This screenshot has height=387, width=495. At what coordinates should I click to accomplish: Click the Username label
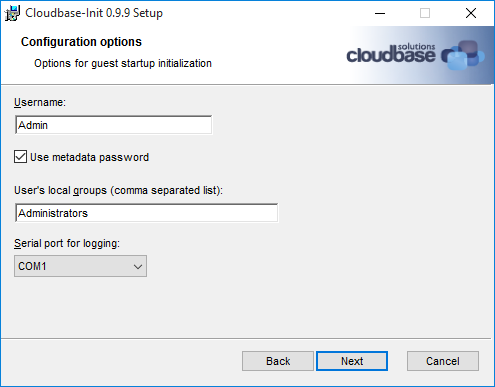[x=40, y=102]
